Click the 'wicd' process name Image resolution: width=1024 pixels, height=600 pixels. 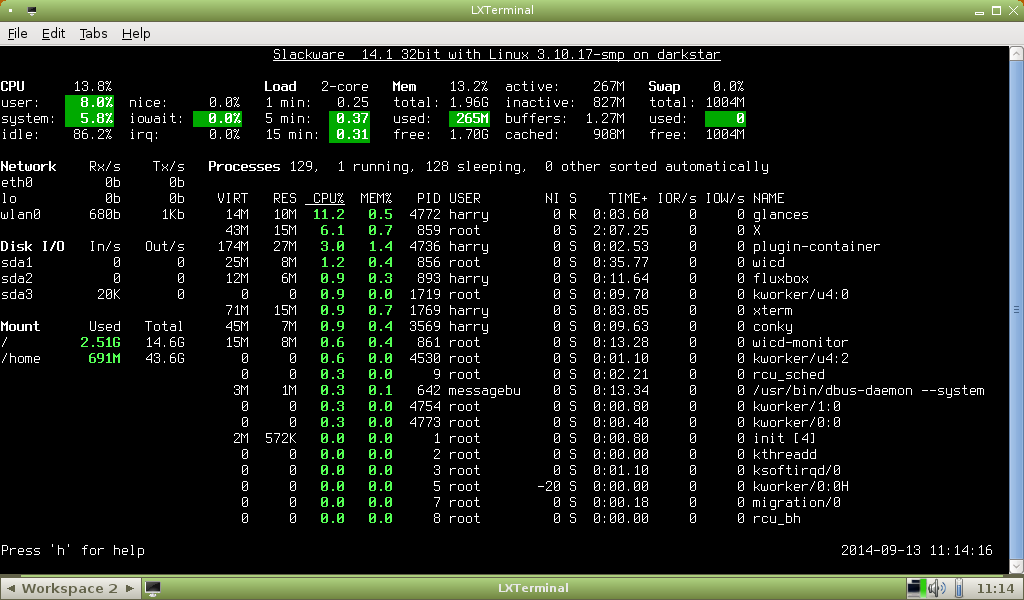point(769,262)
